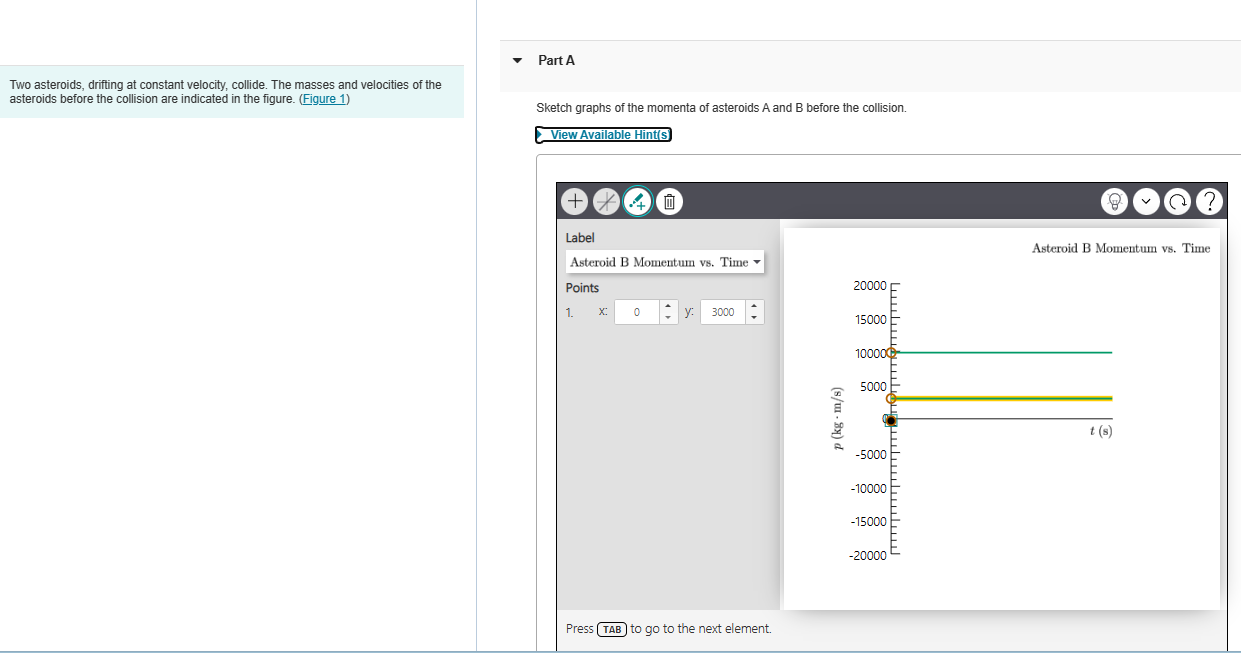1241x653 pixels.
Task: Redo using the circular arrow icon
Action: [x=1177, y=201]
